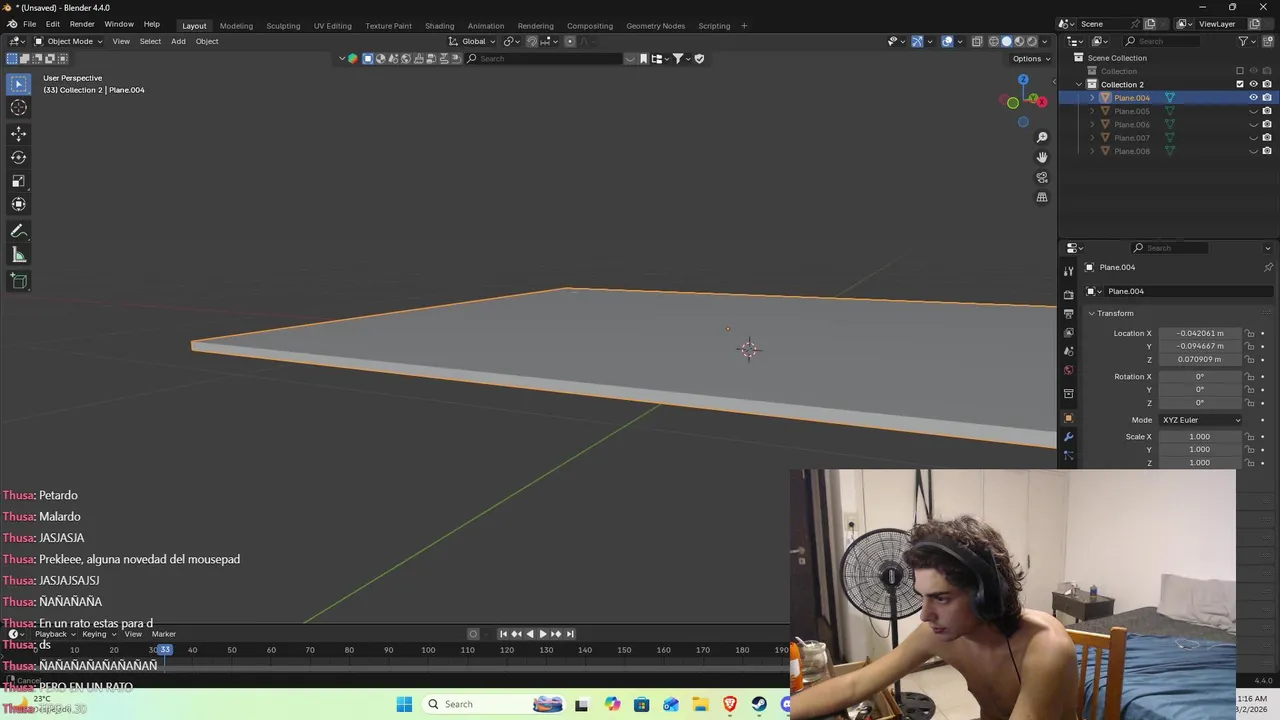Expand Plane.007 in the outliner
The height and width of the screenshot is (720, 1280).
(x=1092, y=138)
